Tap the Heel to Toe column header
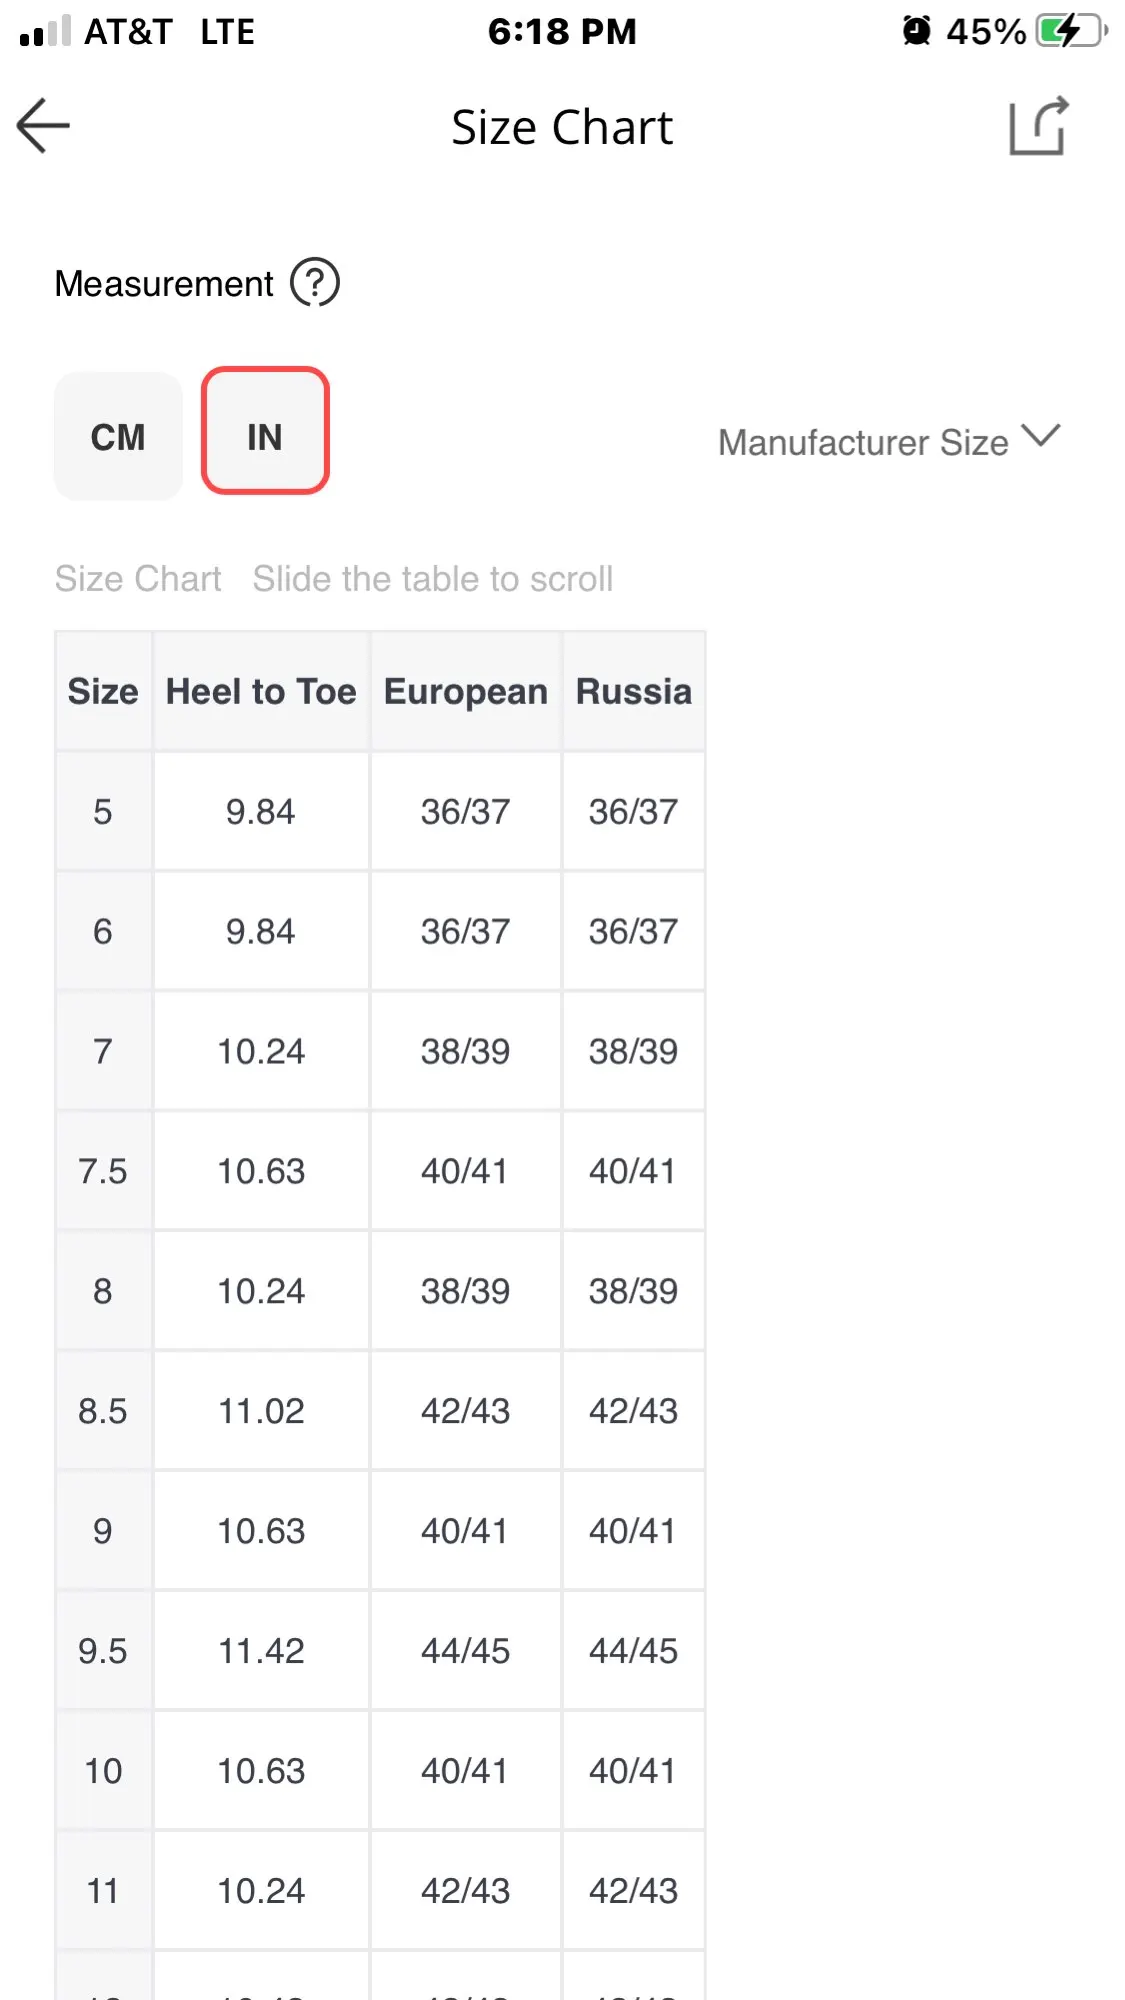The width and height of the screenshot is (1125, 2000). coord(261,691)
